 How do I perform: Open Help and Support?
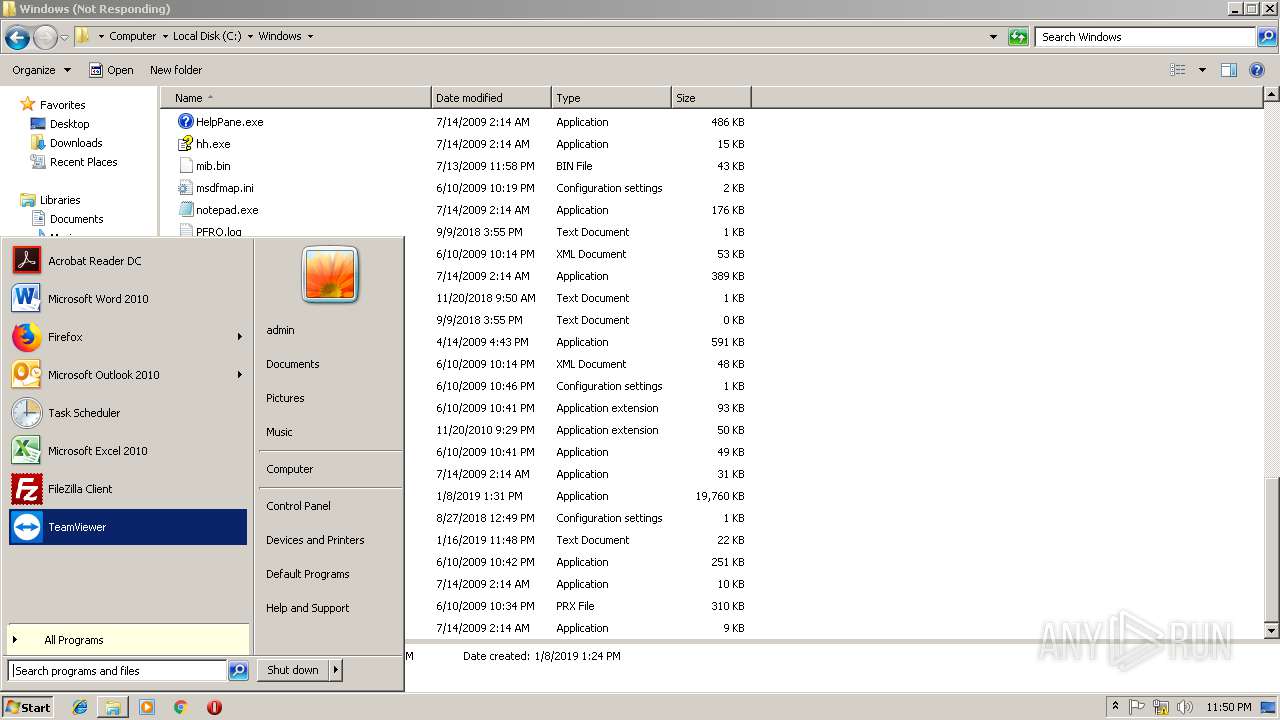(x=308, y=608)
